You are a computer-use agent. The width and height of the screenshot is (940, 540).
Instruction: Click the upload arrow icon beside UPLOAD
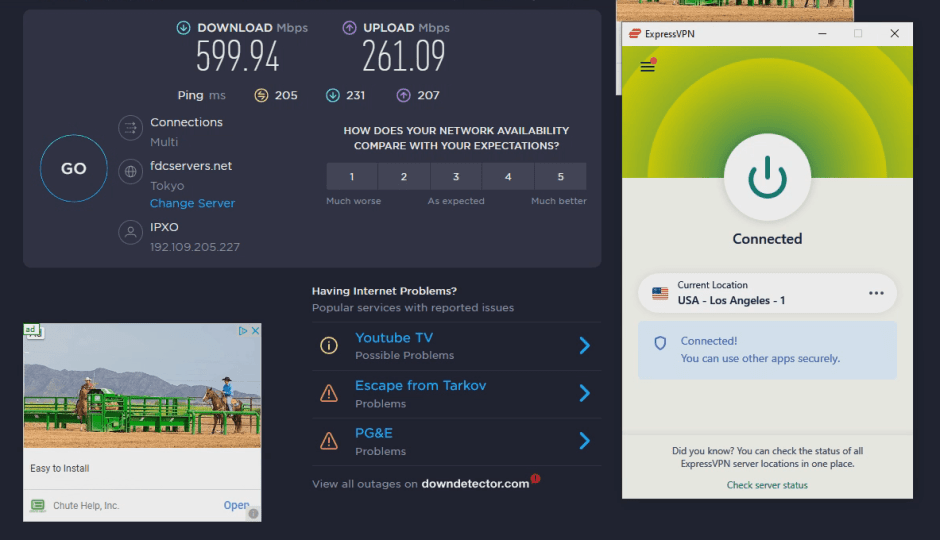(349, 28)
